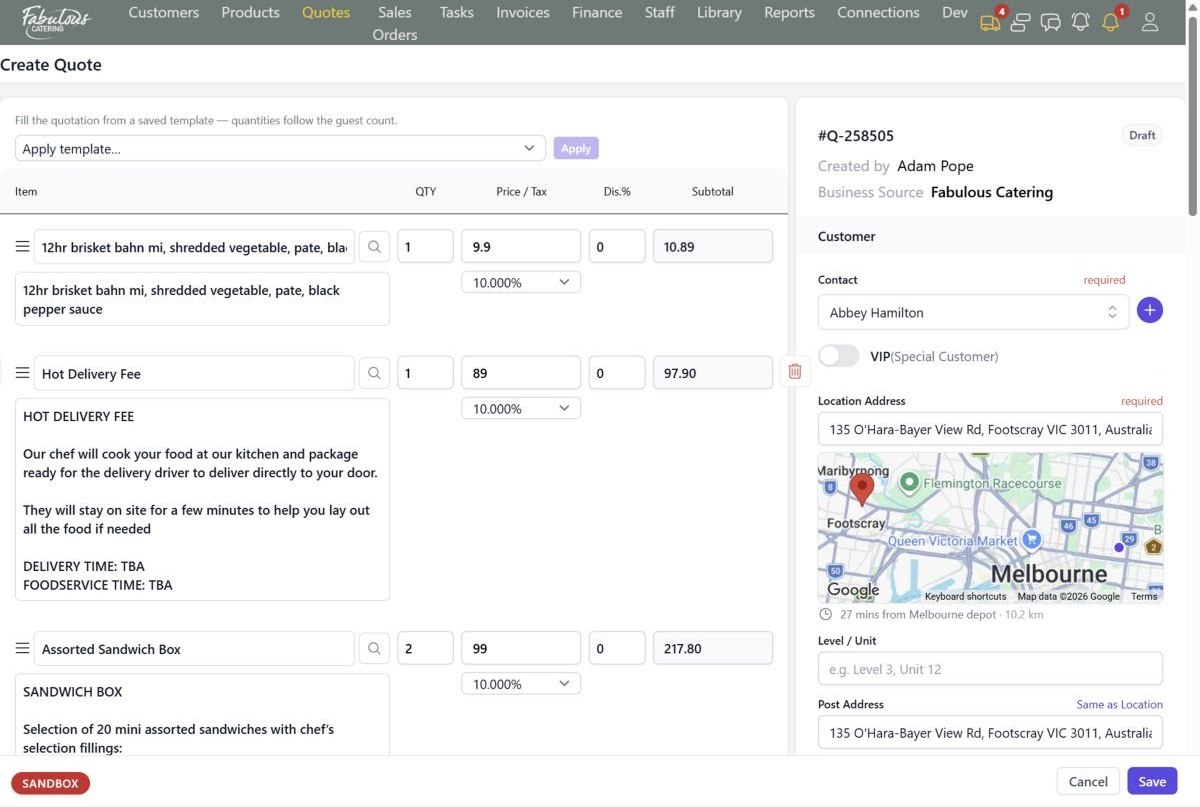Open the map Terms link

[1144, 596]
